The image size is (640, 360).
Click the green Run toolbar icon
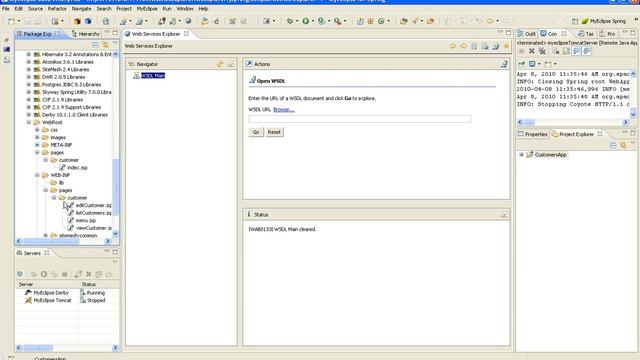[x=305, y=21]
